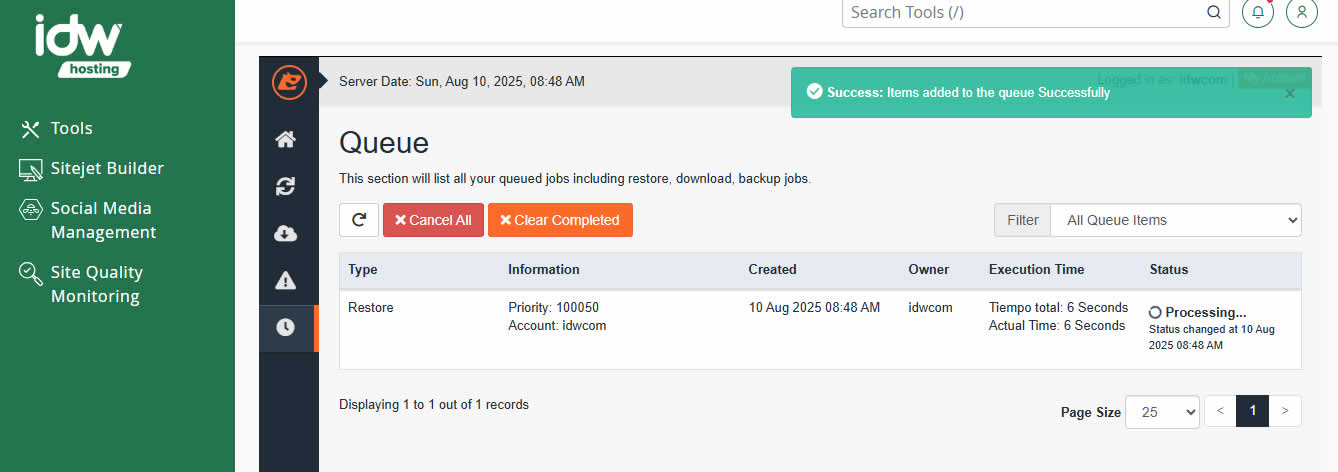
Task: Open the user account menu icon
Action: (1301, 13)
